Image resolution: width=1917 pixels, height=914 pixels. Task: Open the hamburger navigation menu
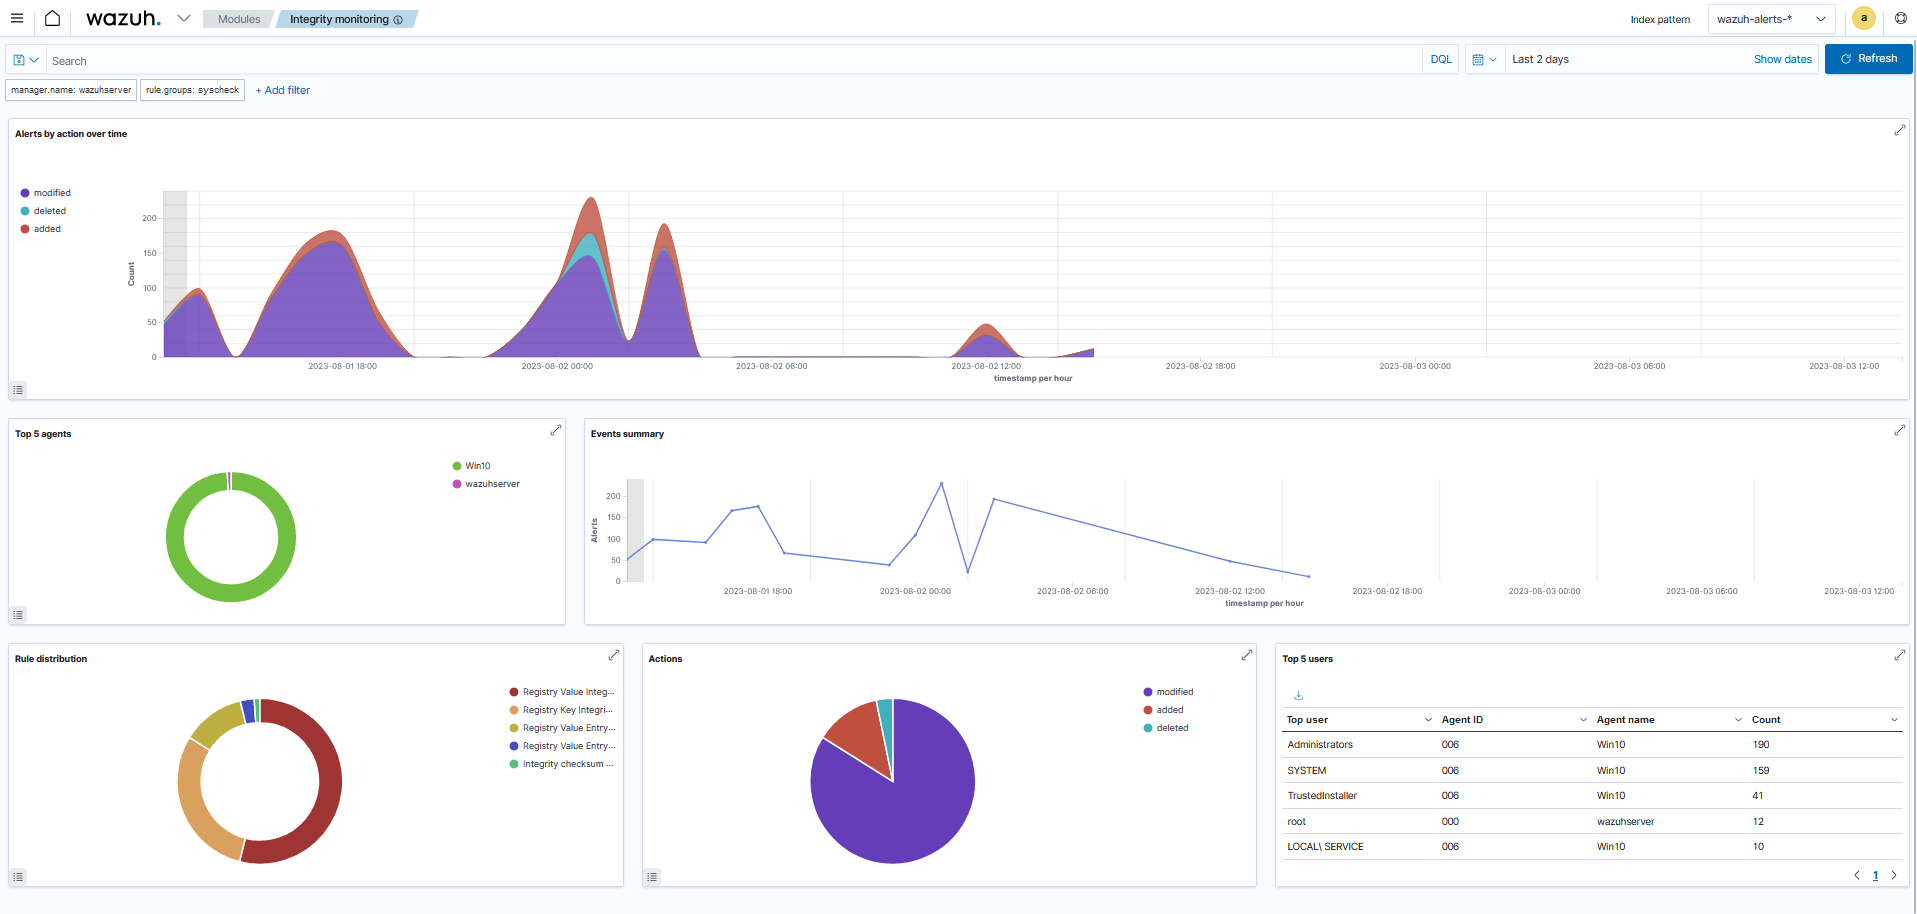(17, 18)
